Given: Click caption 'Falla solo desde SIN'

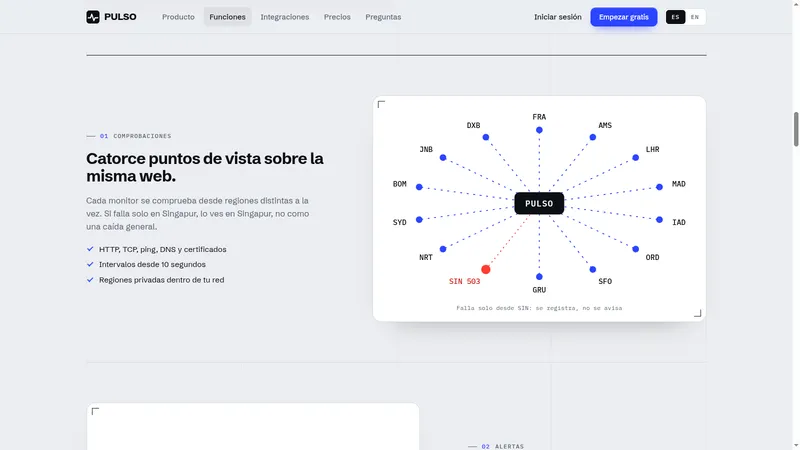Looking at the screenshot, I should (539, 308).
